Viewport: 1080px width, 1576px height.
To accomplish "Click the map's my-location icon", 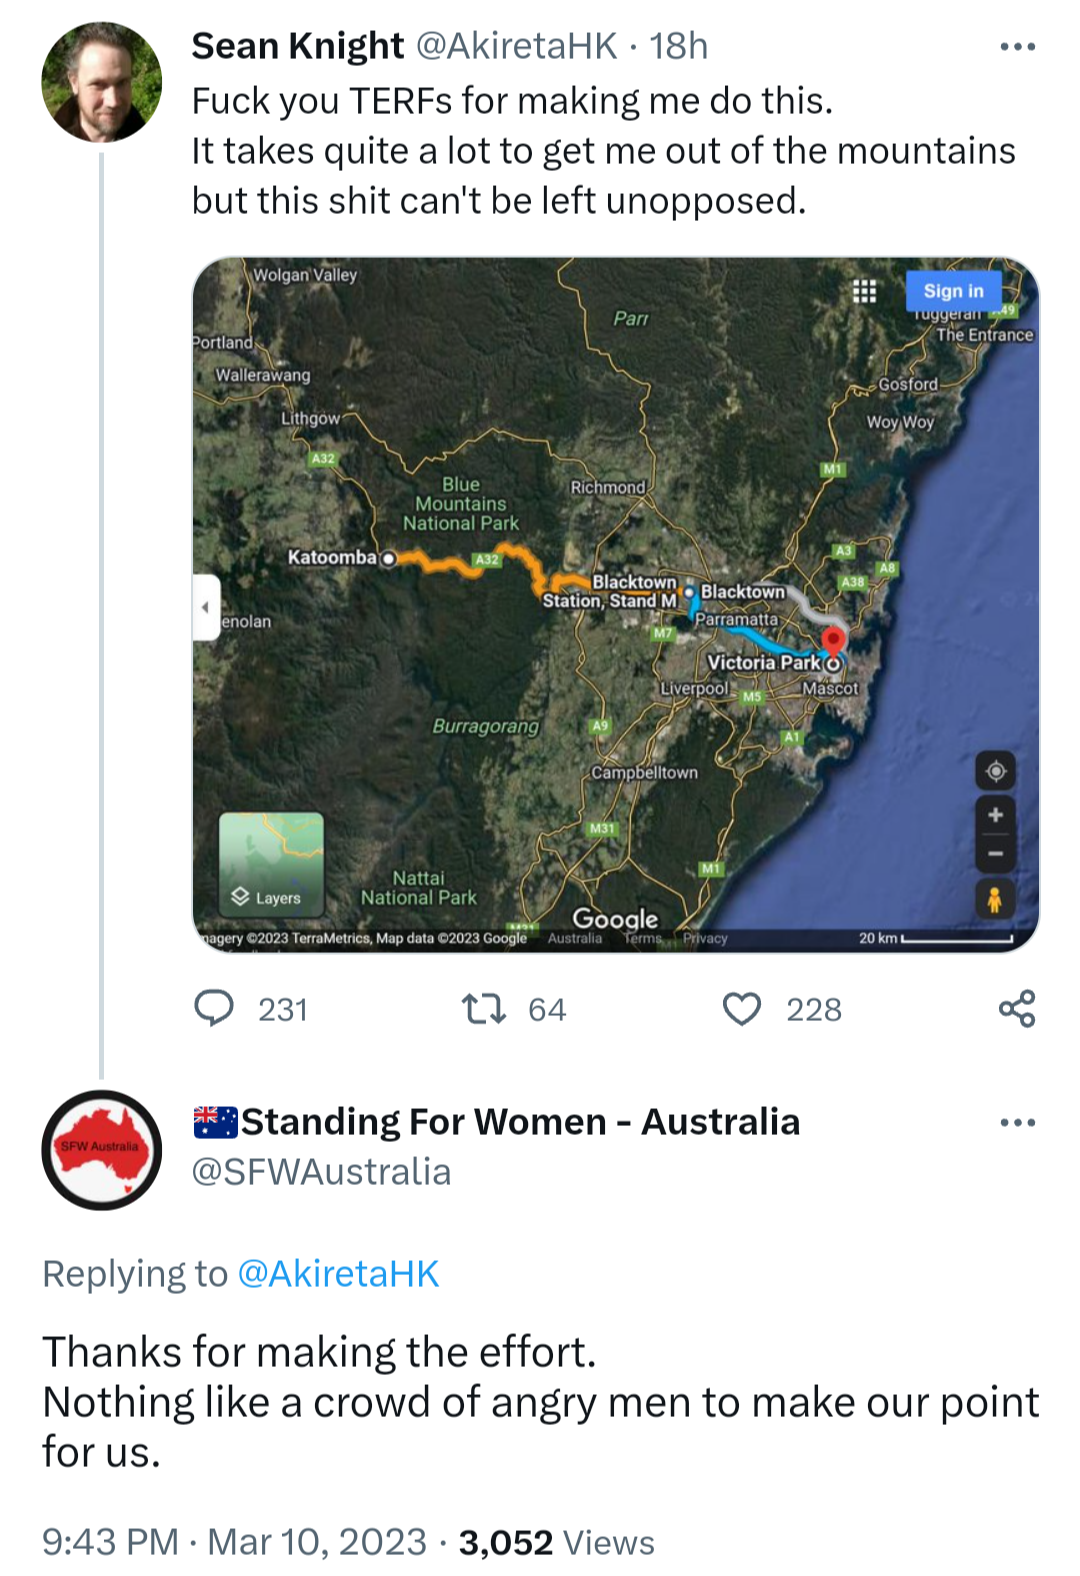I will 995,772.
